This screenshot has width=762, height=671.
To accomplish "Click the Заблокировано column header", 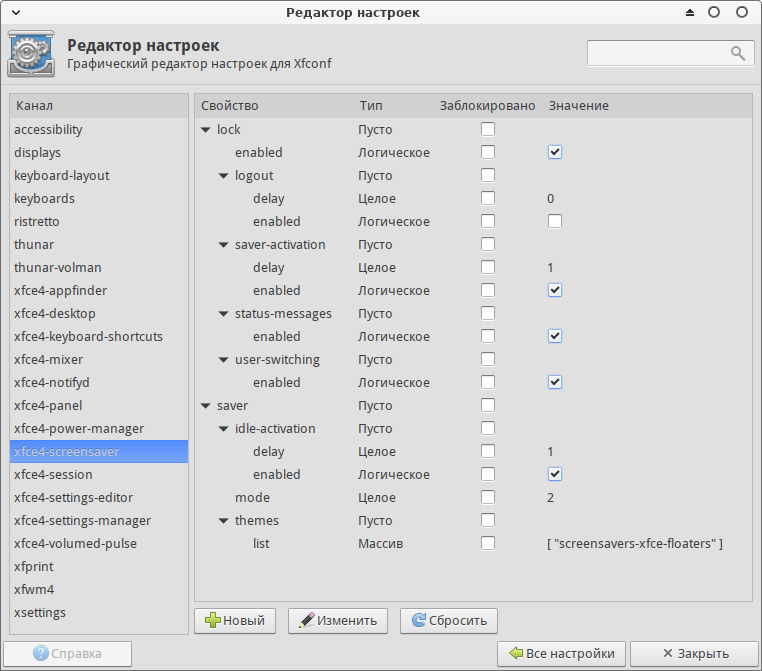I will (488, 106).
